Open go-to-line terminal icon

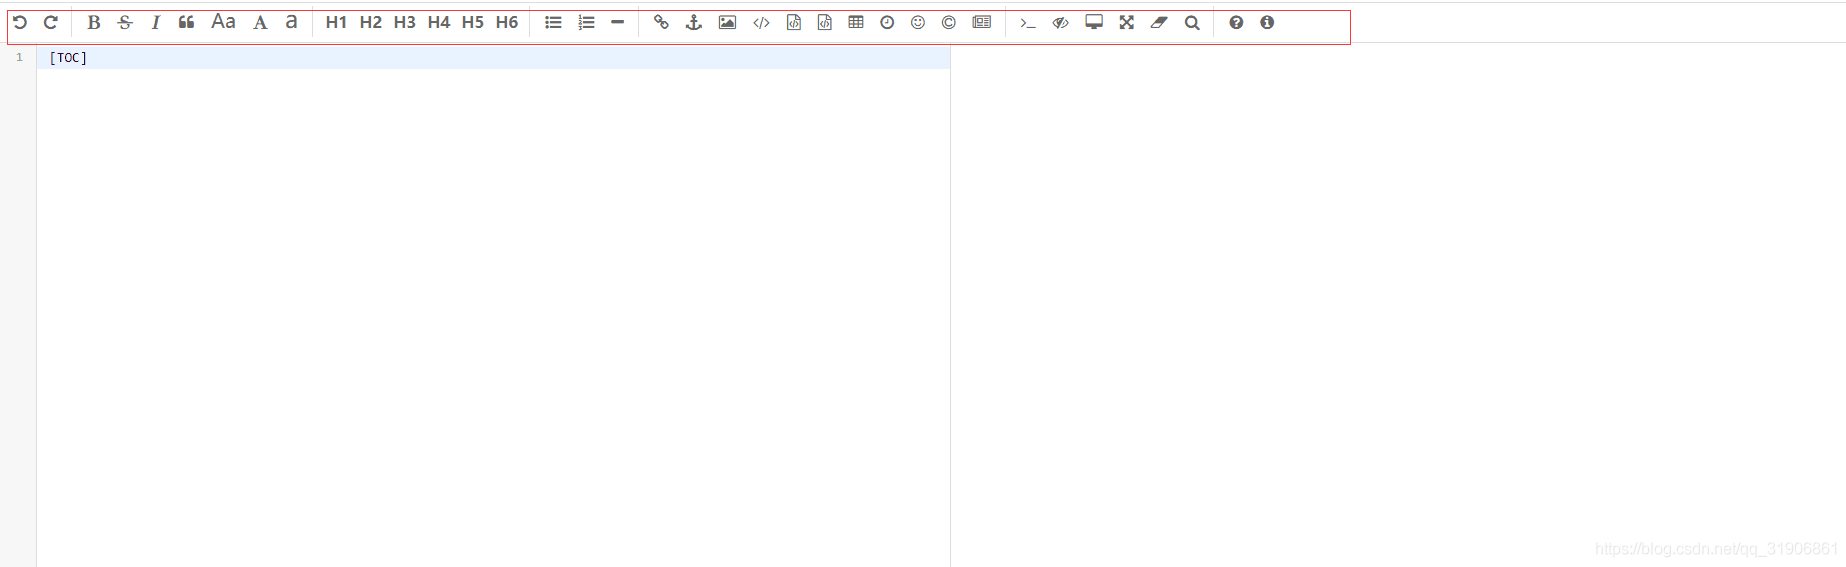1028,22
